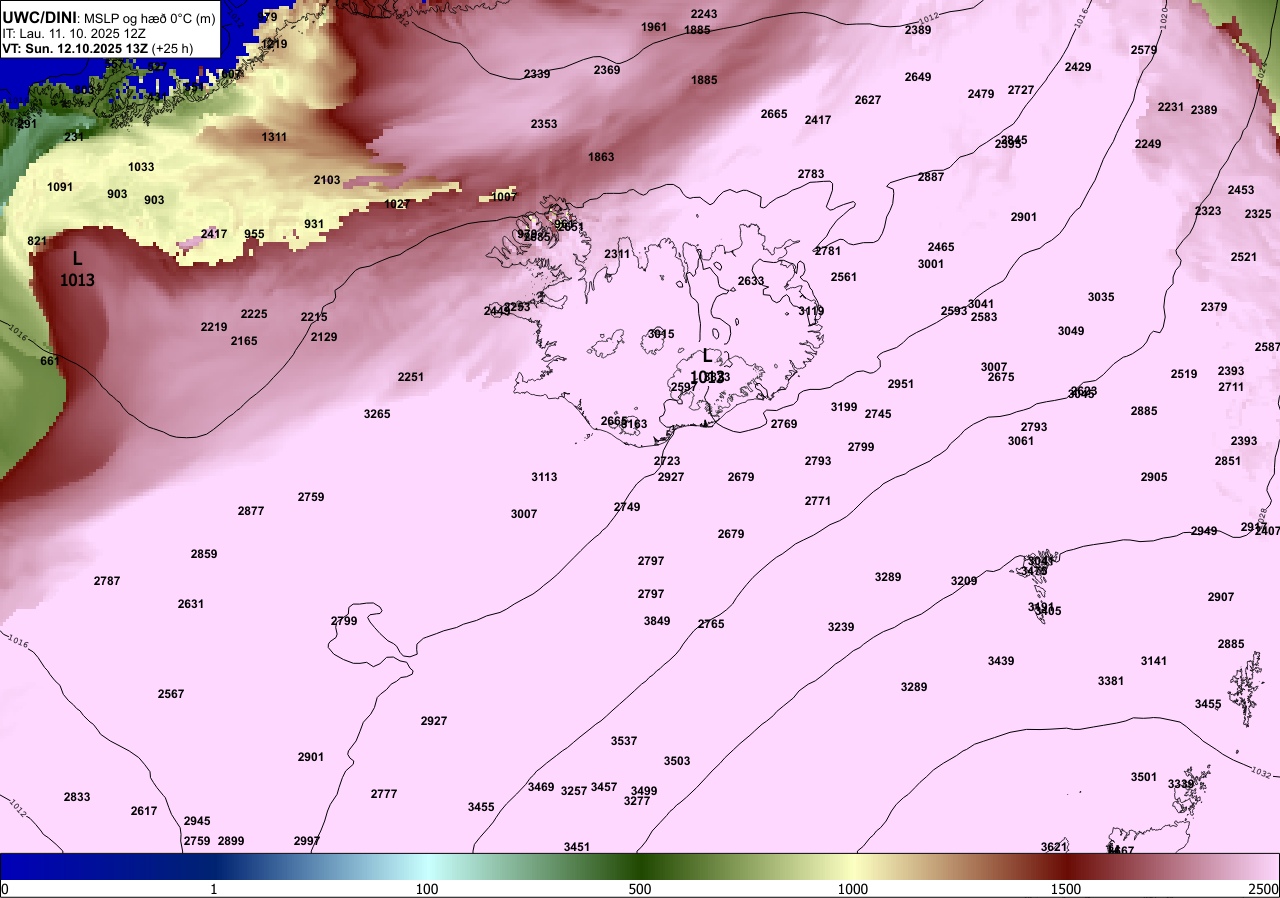Click the height value 1961

tap(654, 27)
